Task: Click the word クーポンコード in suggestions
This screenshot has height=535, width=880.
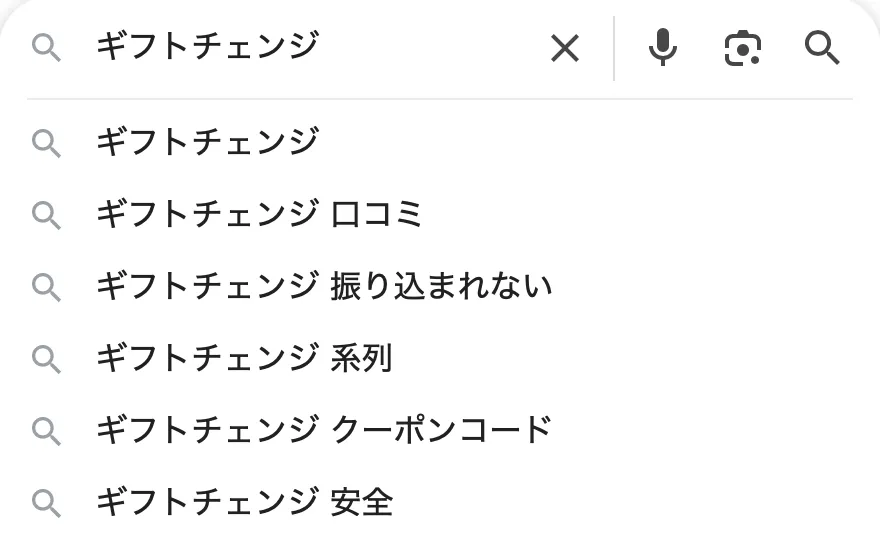Action: tap(441, 430)
